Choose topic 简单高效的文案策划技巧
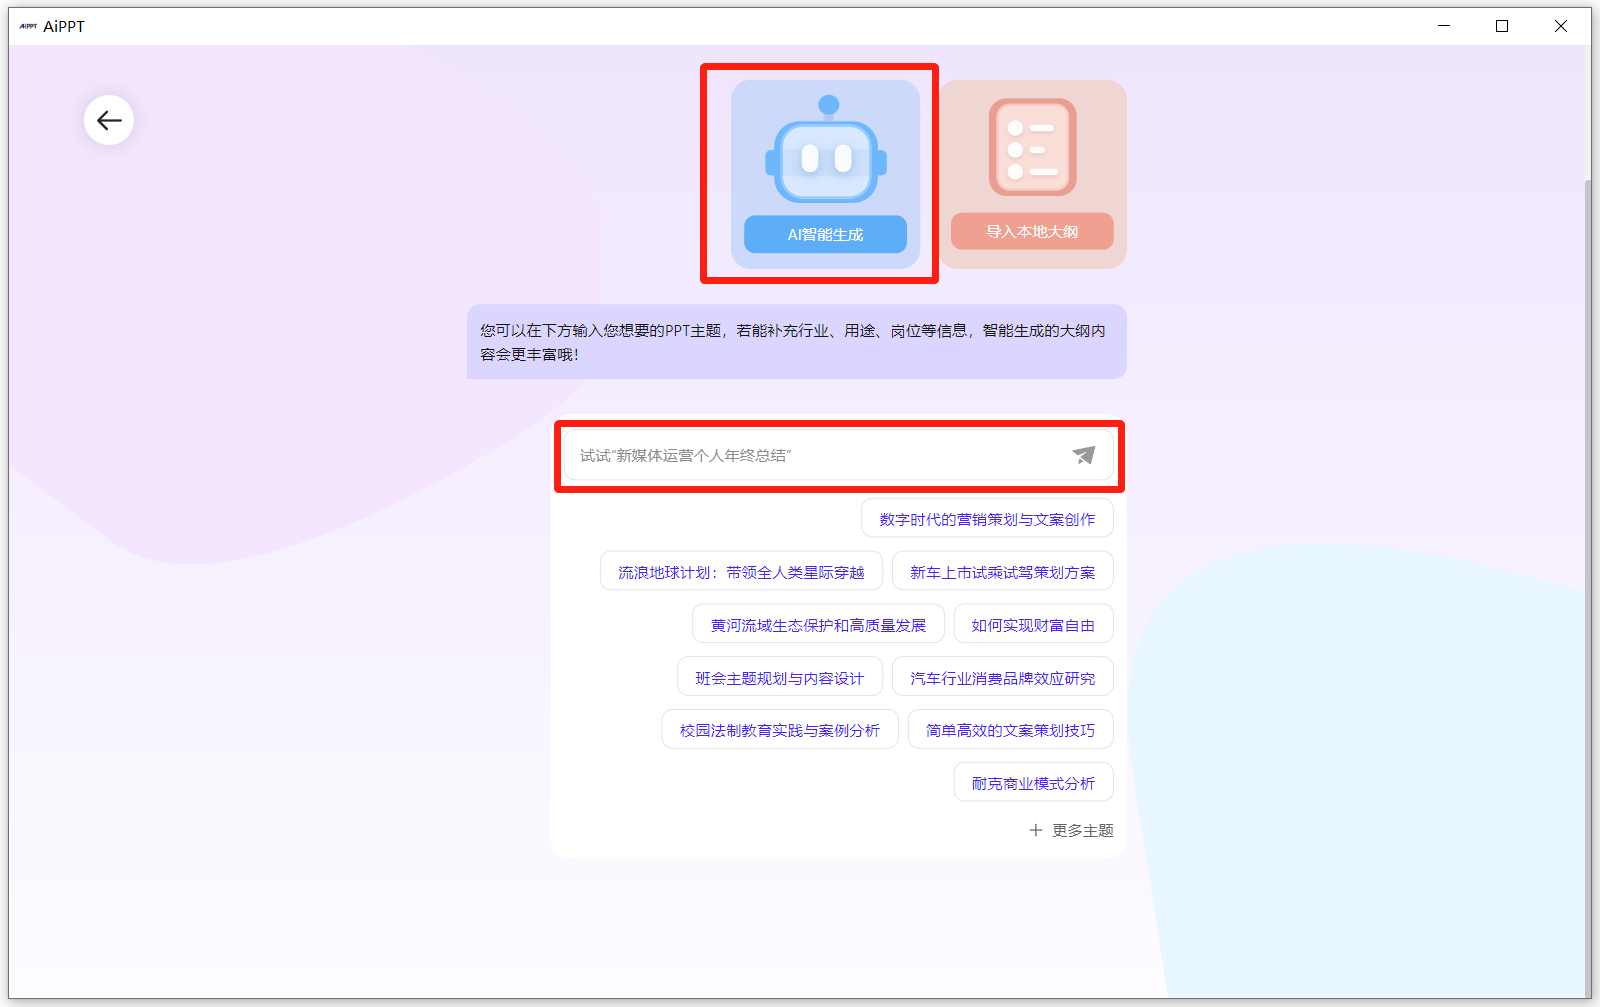The image size is (1600, 1007). tap(1011, 730)
